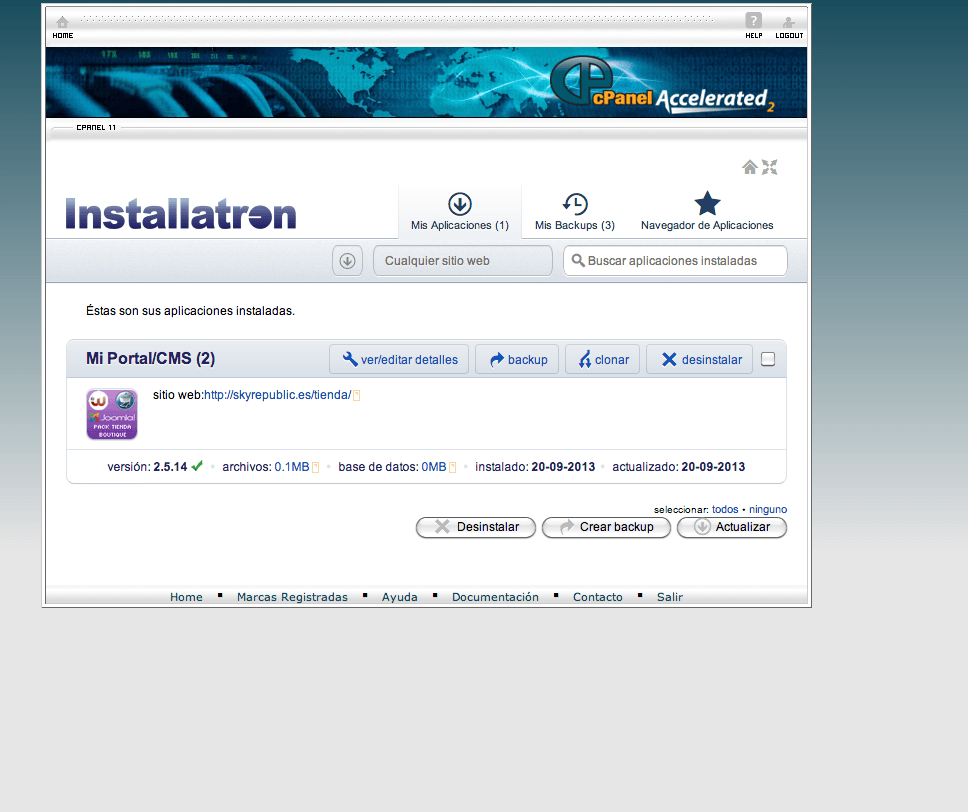The width and height of the screenshot is (968, 812).
Task: Click the CPANEL 11 label
Action: 96,128
